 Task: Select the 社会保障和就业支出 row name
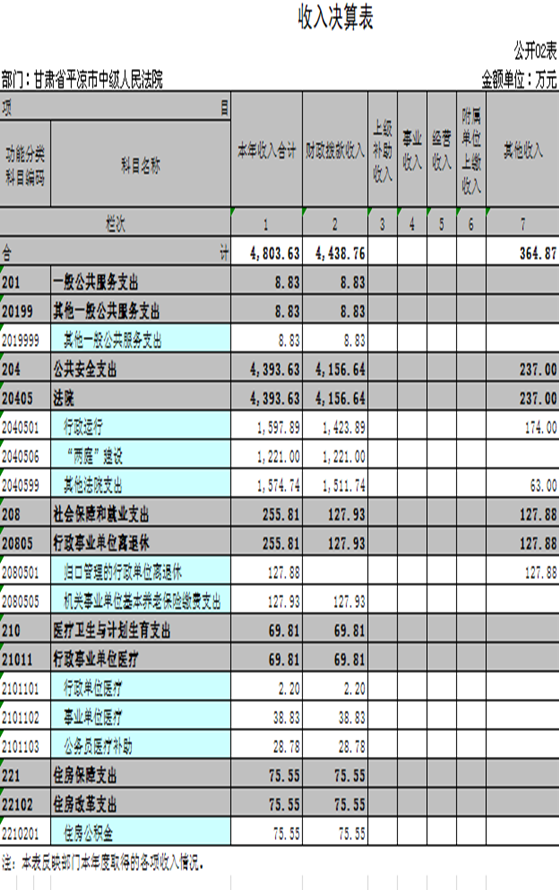[x=101, y=514]
